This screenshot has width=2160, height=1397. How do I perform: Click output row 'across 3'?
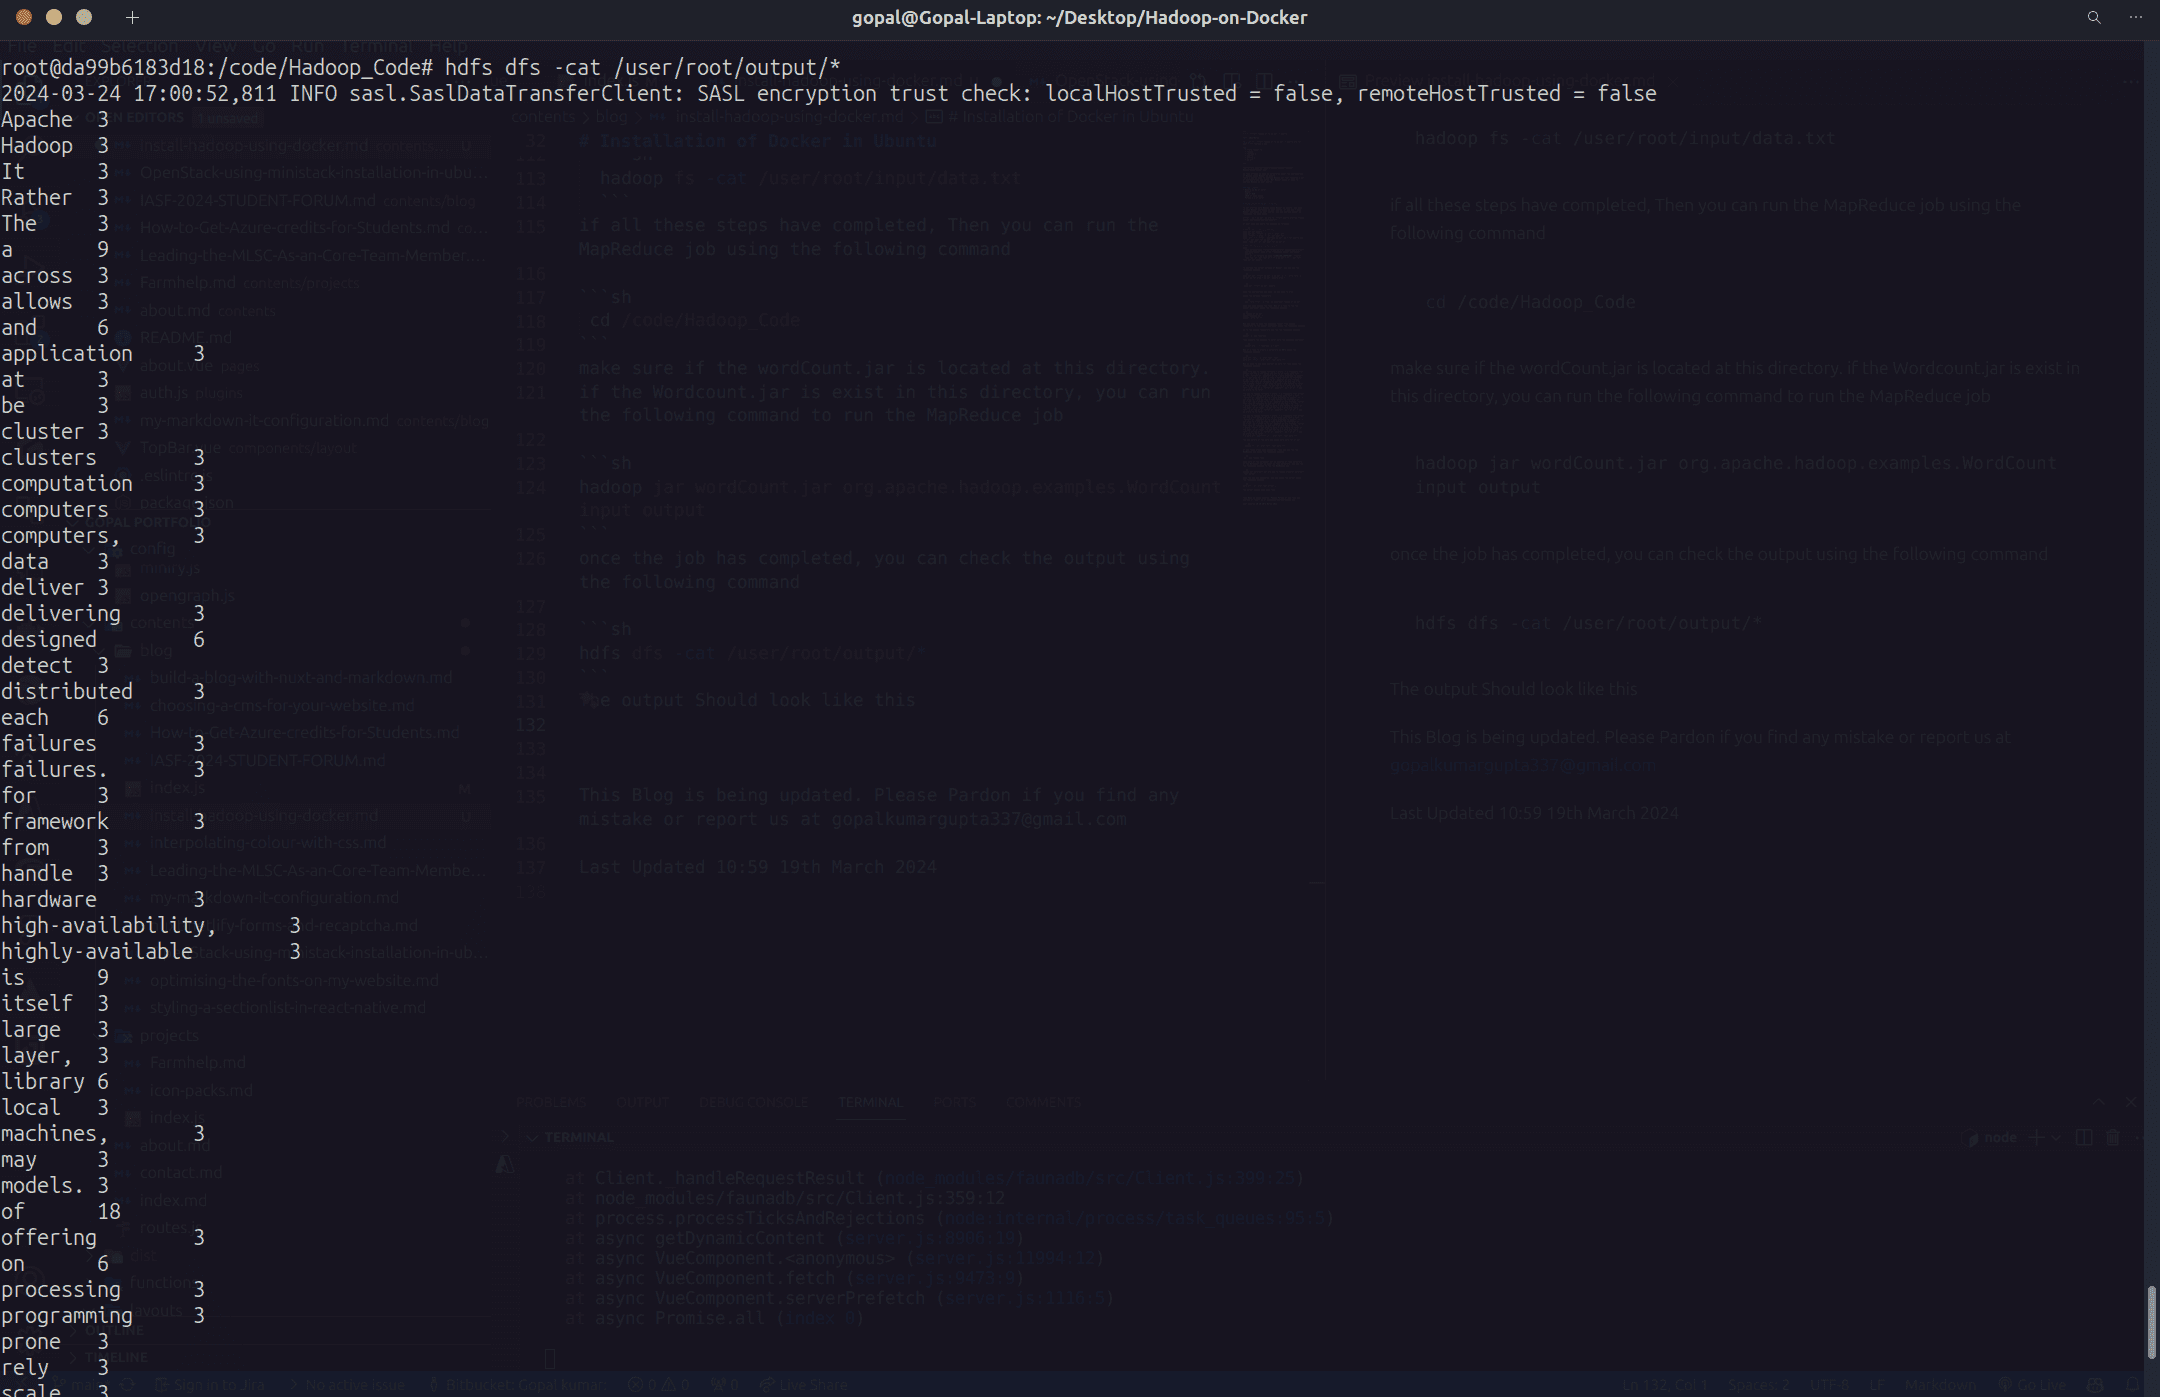point(55,275)
